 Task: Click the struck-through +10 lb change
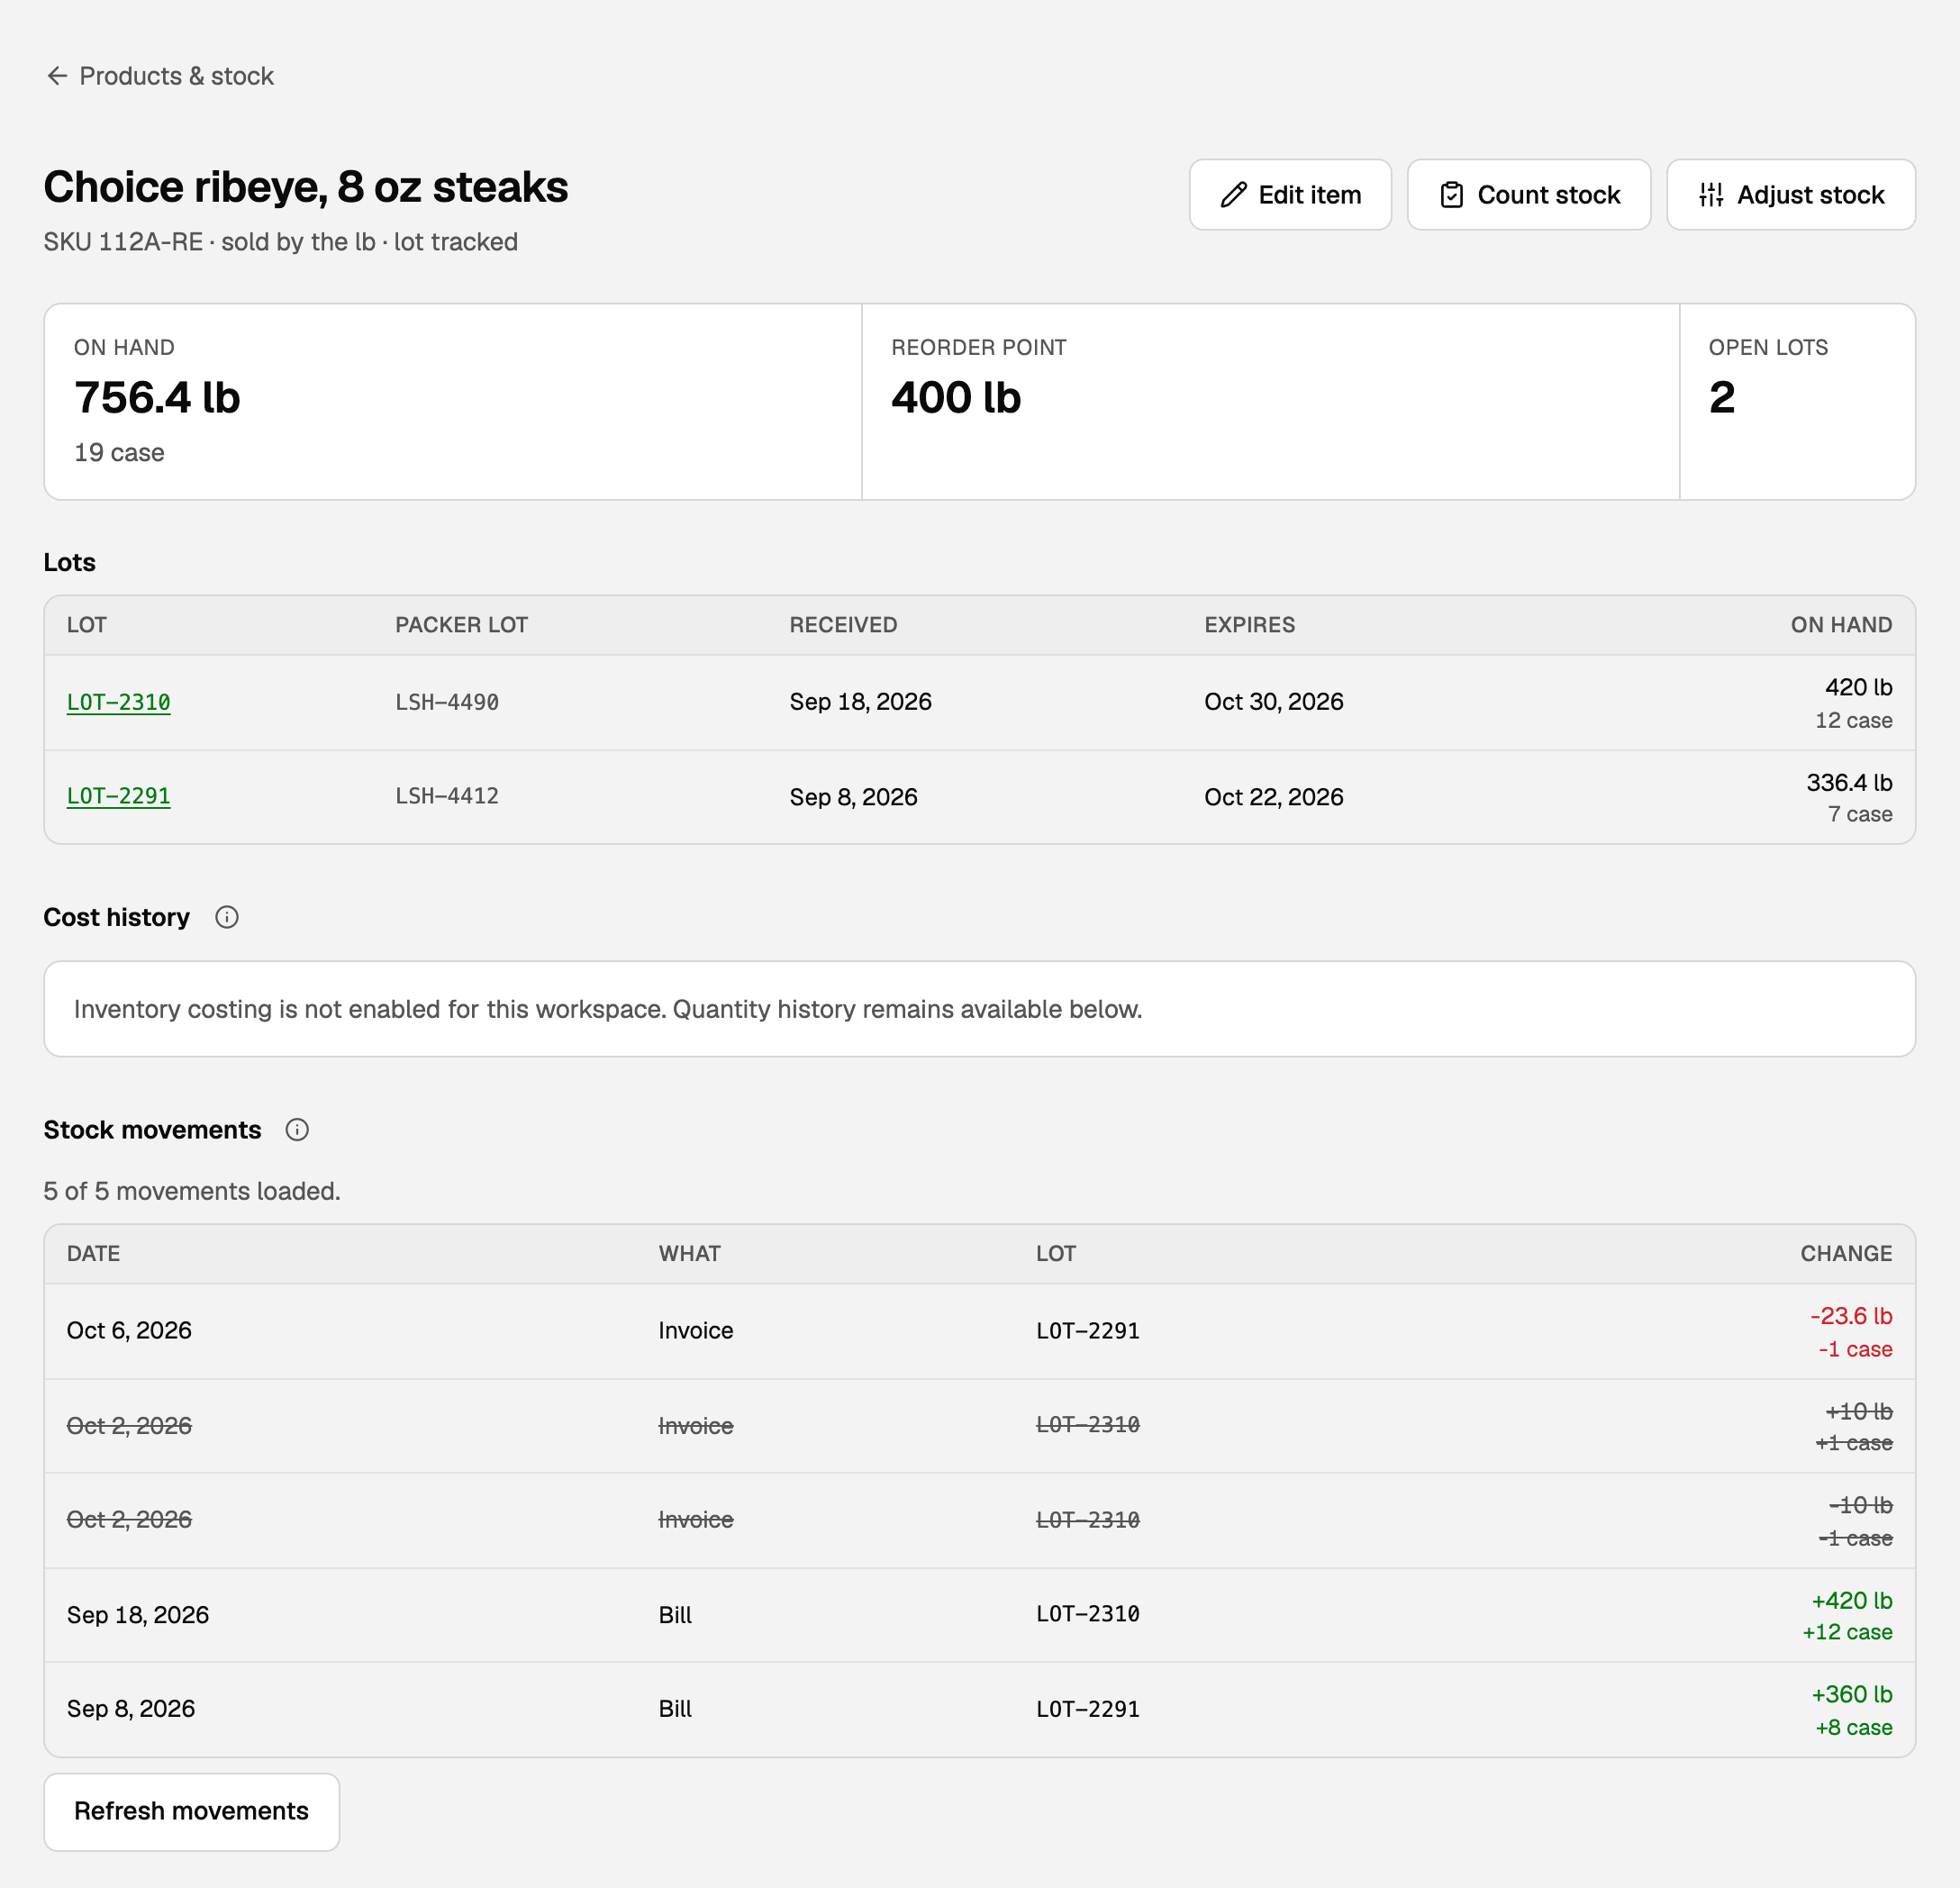[x=1858, y=1411]
